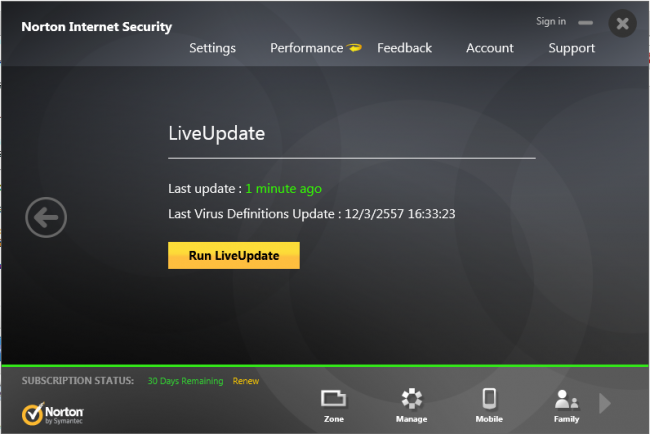This screenshot has height=434, width=650.
Task: Click the '30 Days Remaining' text
Action: [x=185, y=381]
